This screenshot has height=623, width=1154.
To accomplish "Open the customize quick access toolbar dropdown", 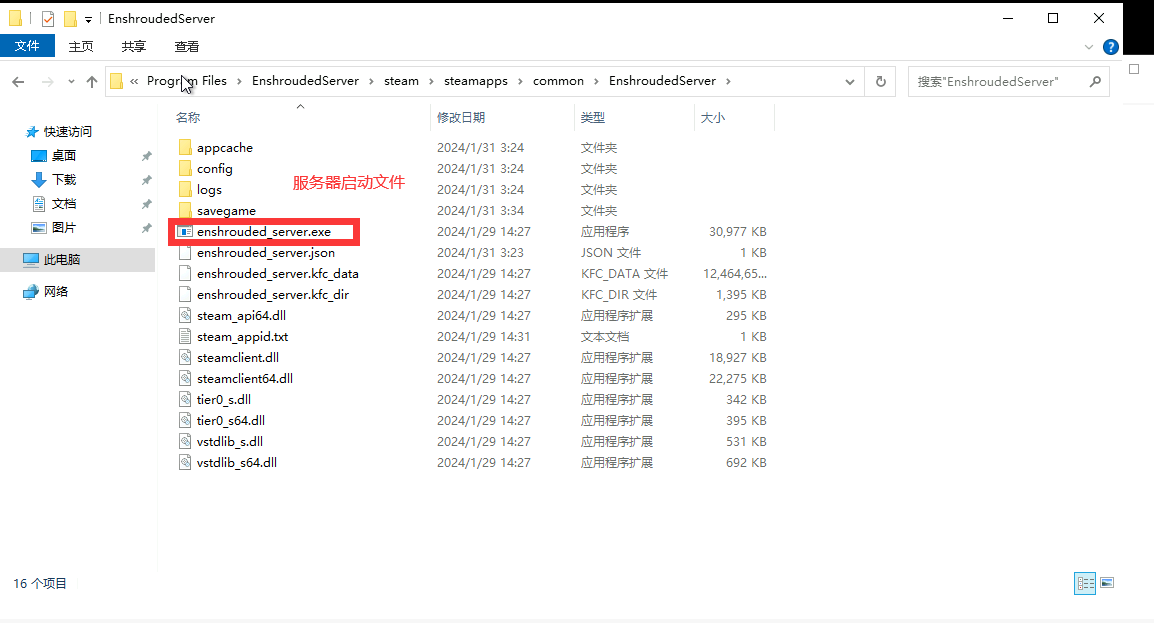I will (x=88, y=20).
